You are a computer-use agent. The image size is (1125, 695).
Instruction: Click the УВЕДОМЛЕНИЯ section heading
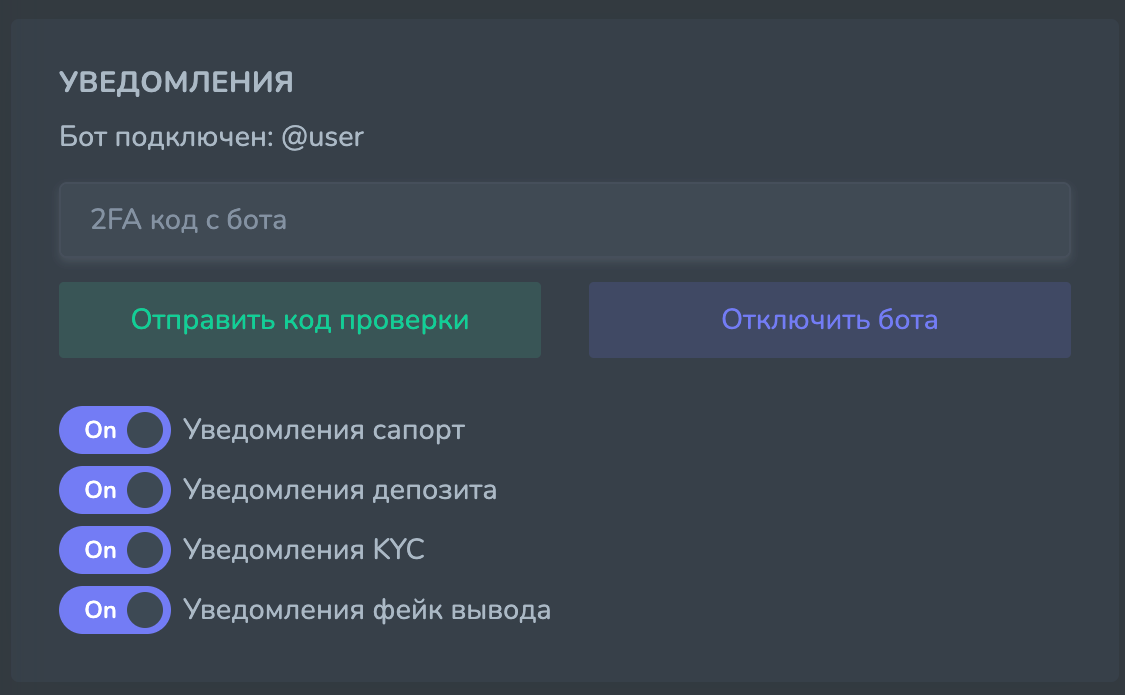(176, 83)
